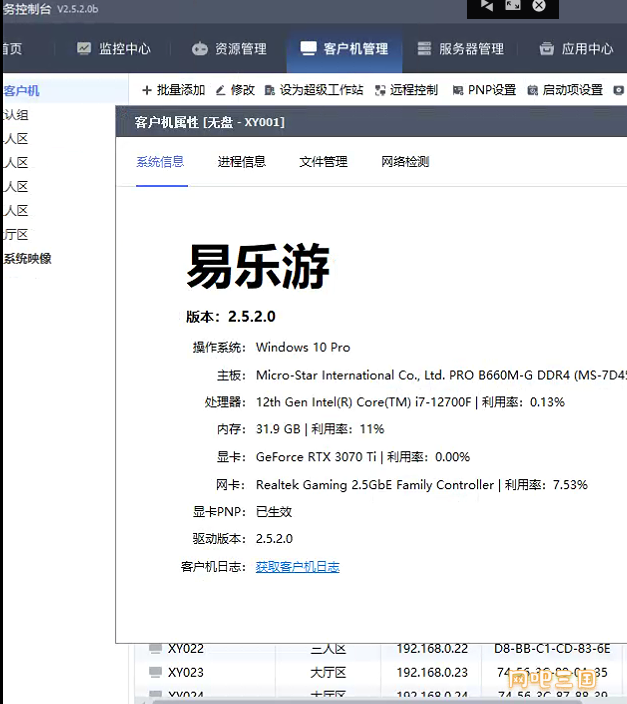Select client row XY023 in the list
The width and height of the screenshot is (627, 704).
185,673
